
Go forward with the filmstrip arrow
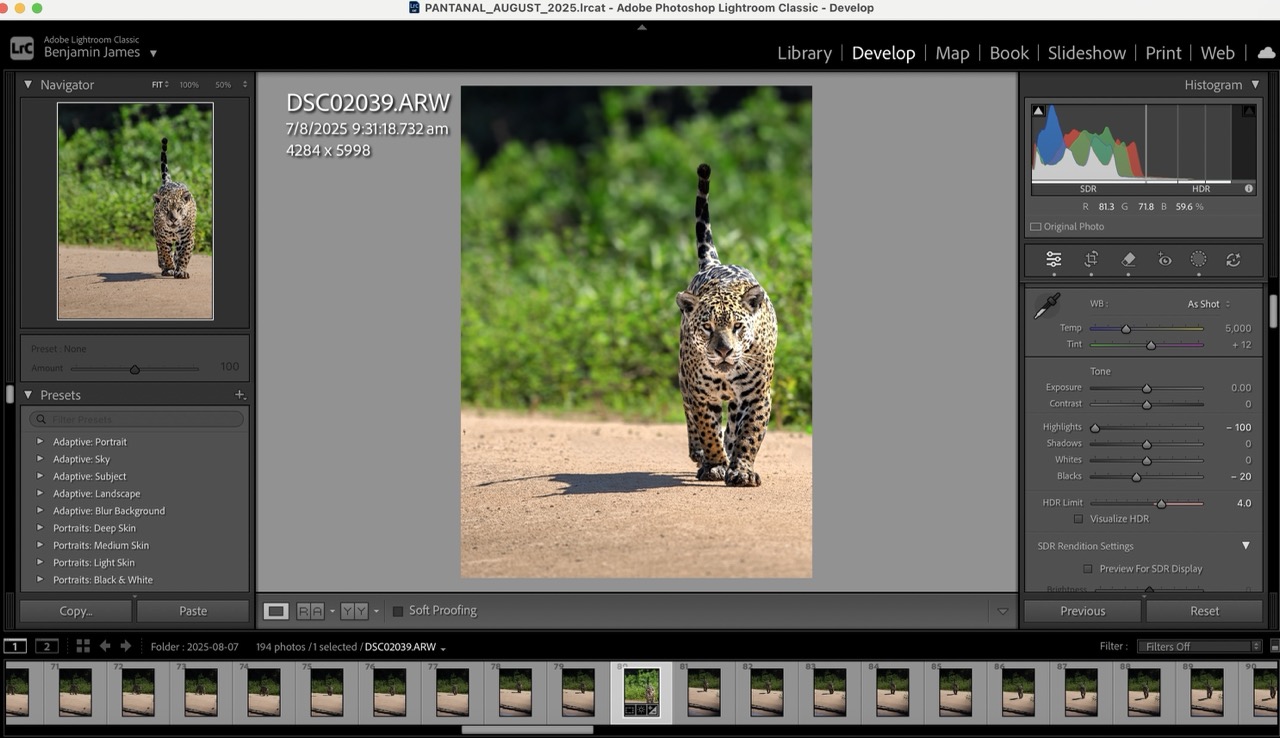tap(126, 647)
